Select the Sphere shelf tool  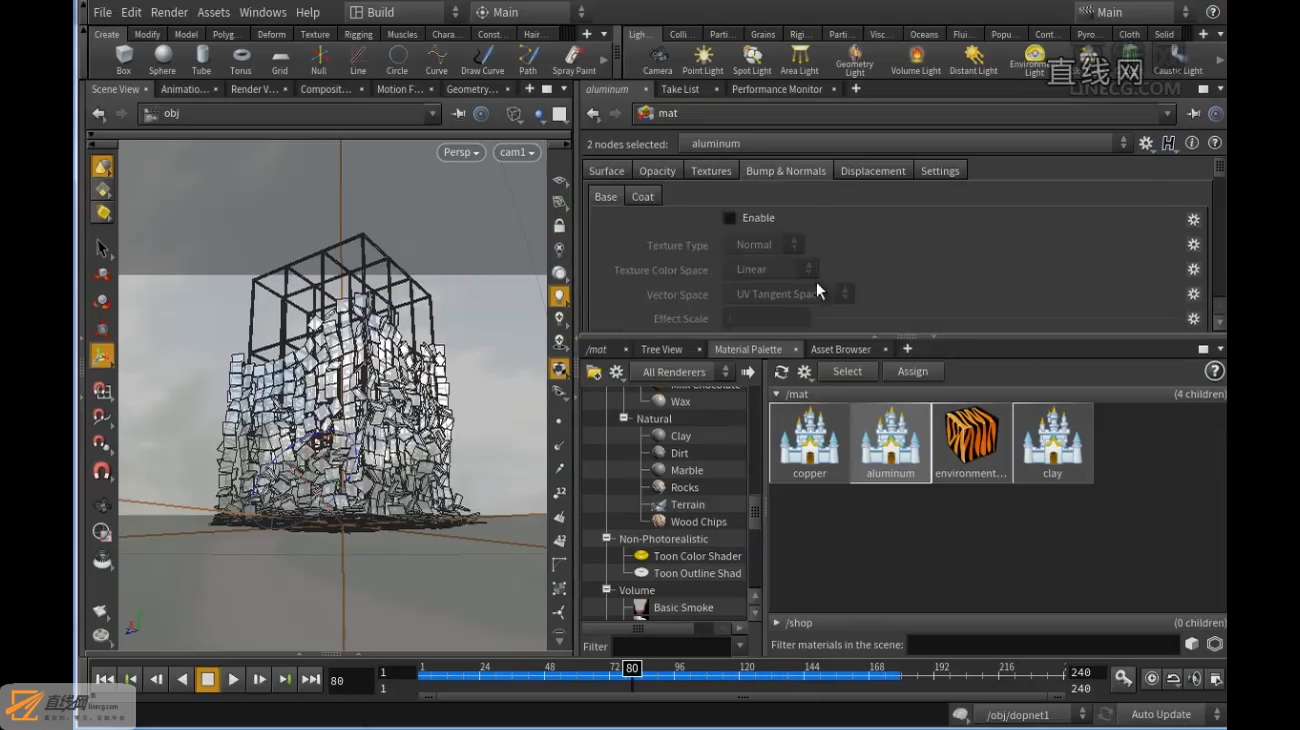click(x=162, y=60)
